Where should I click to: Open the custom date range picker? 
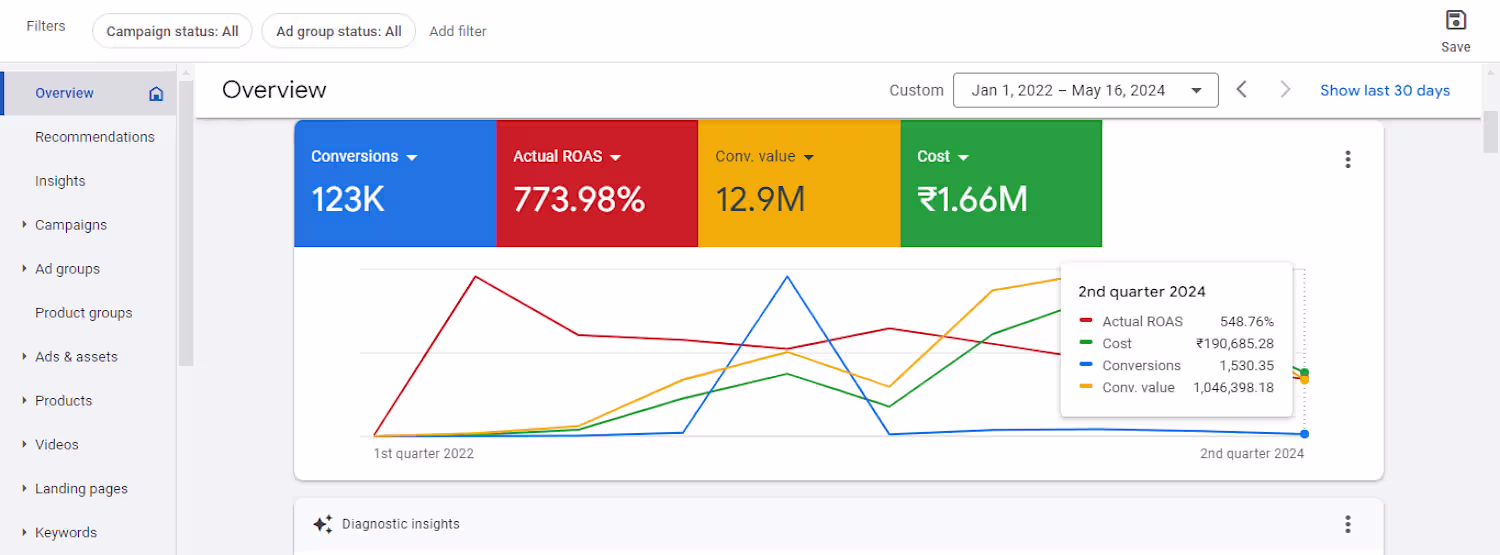(1086, 90)
